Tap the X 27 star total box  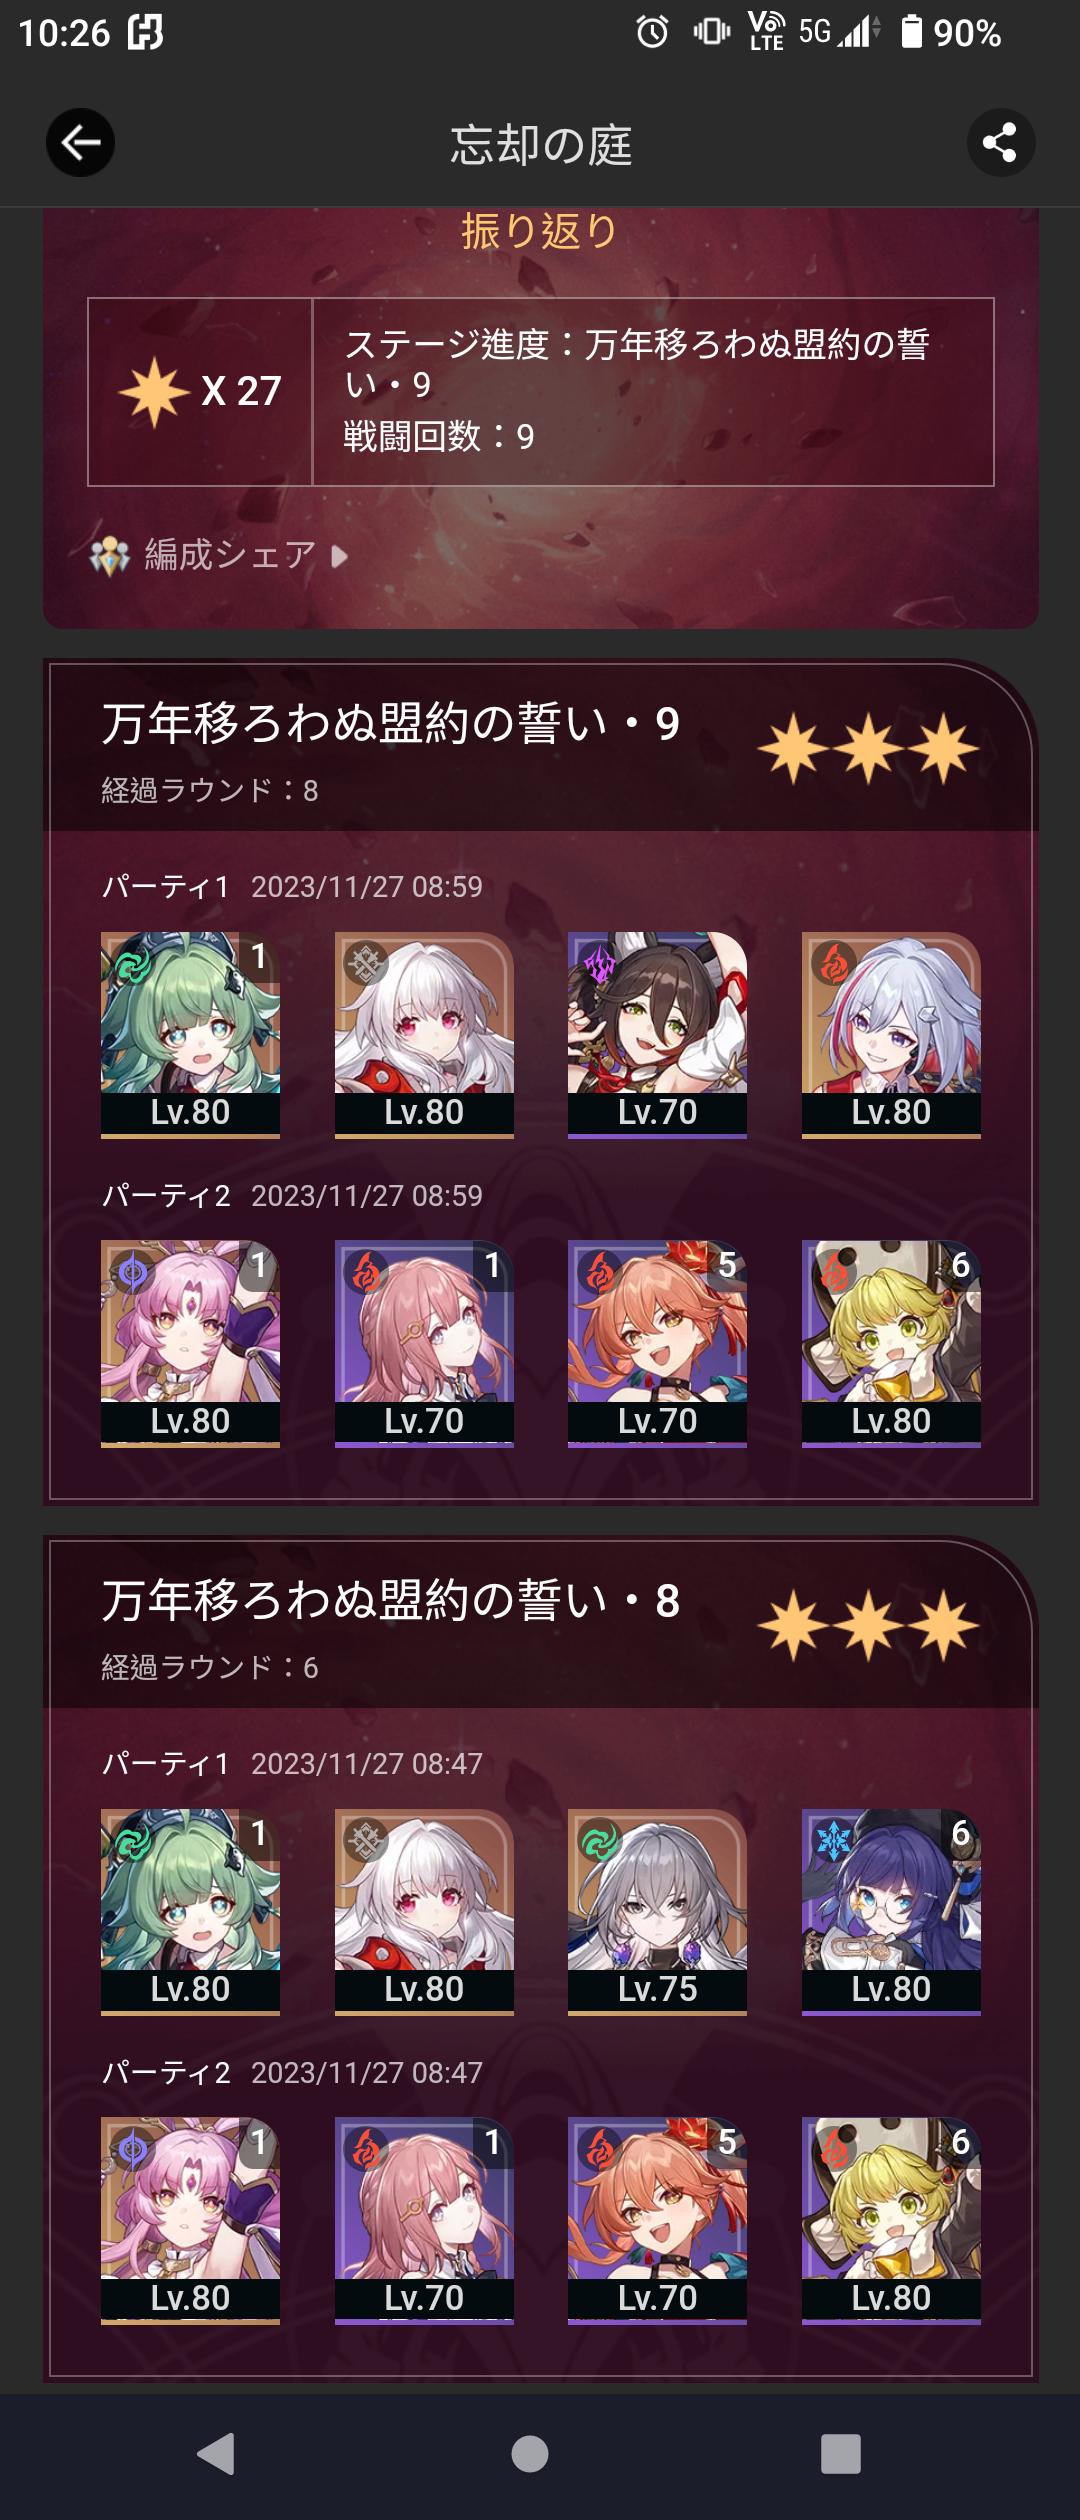[x=200, y=392]
